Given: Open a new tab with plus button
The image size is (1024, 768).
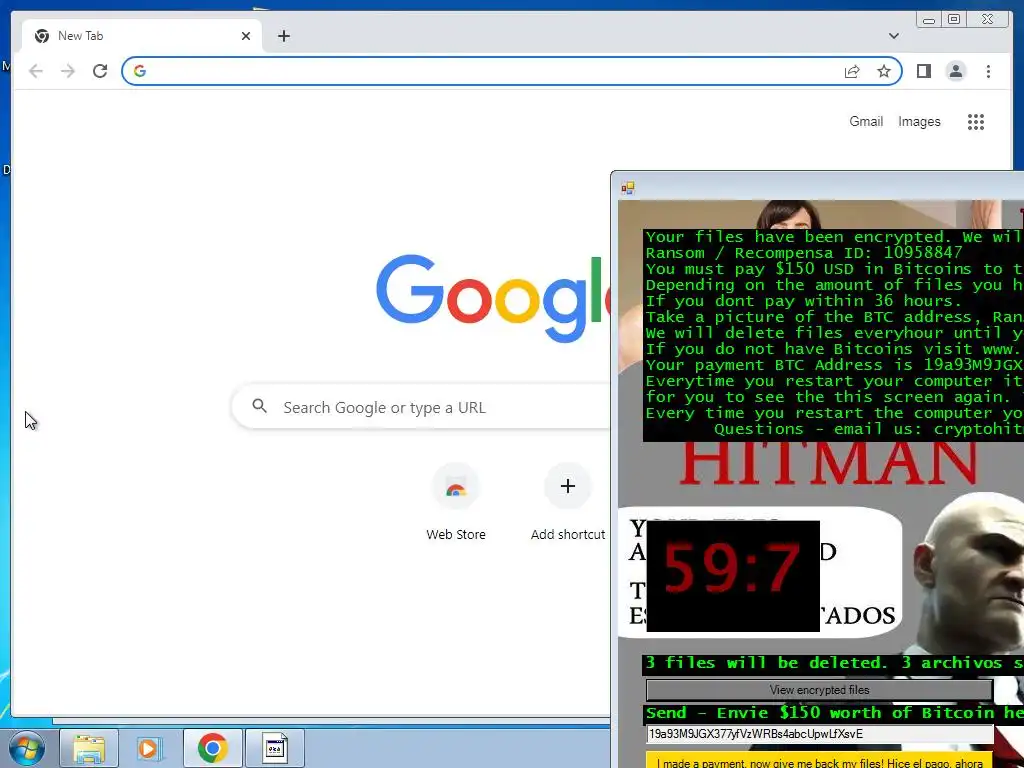Looking at the screenshot, I should tap(283, 36).
